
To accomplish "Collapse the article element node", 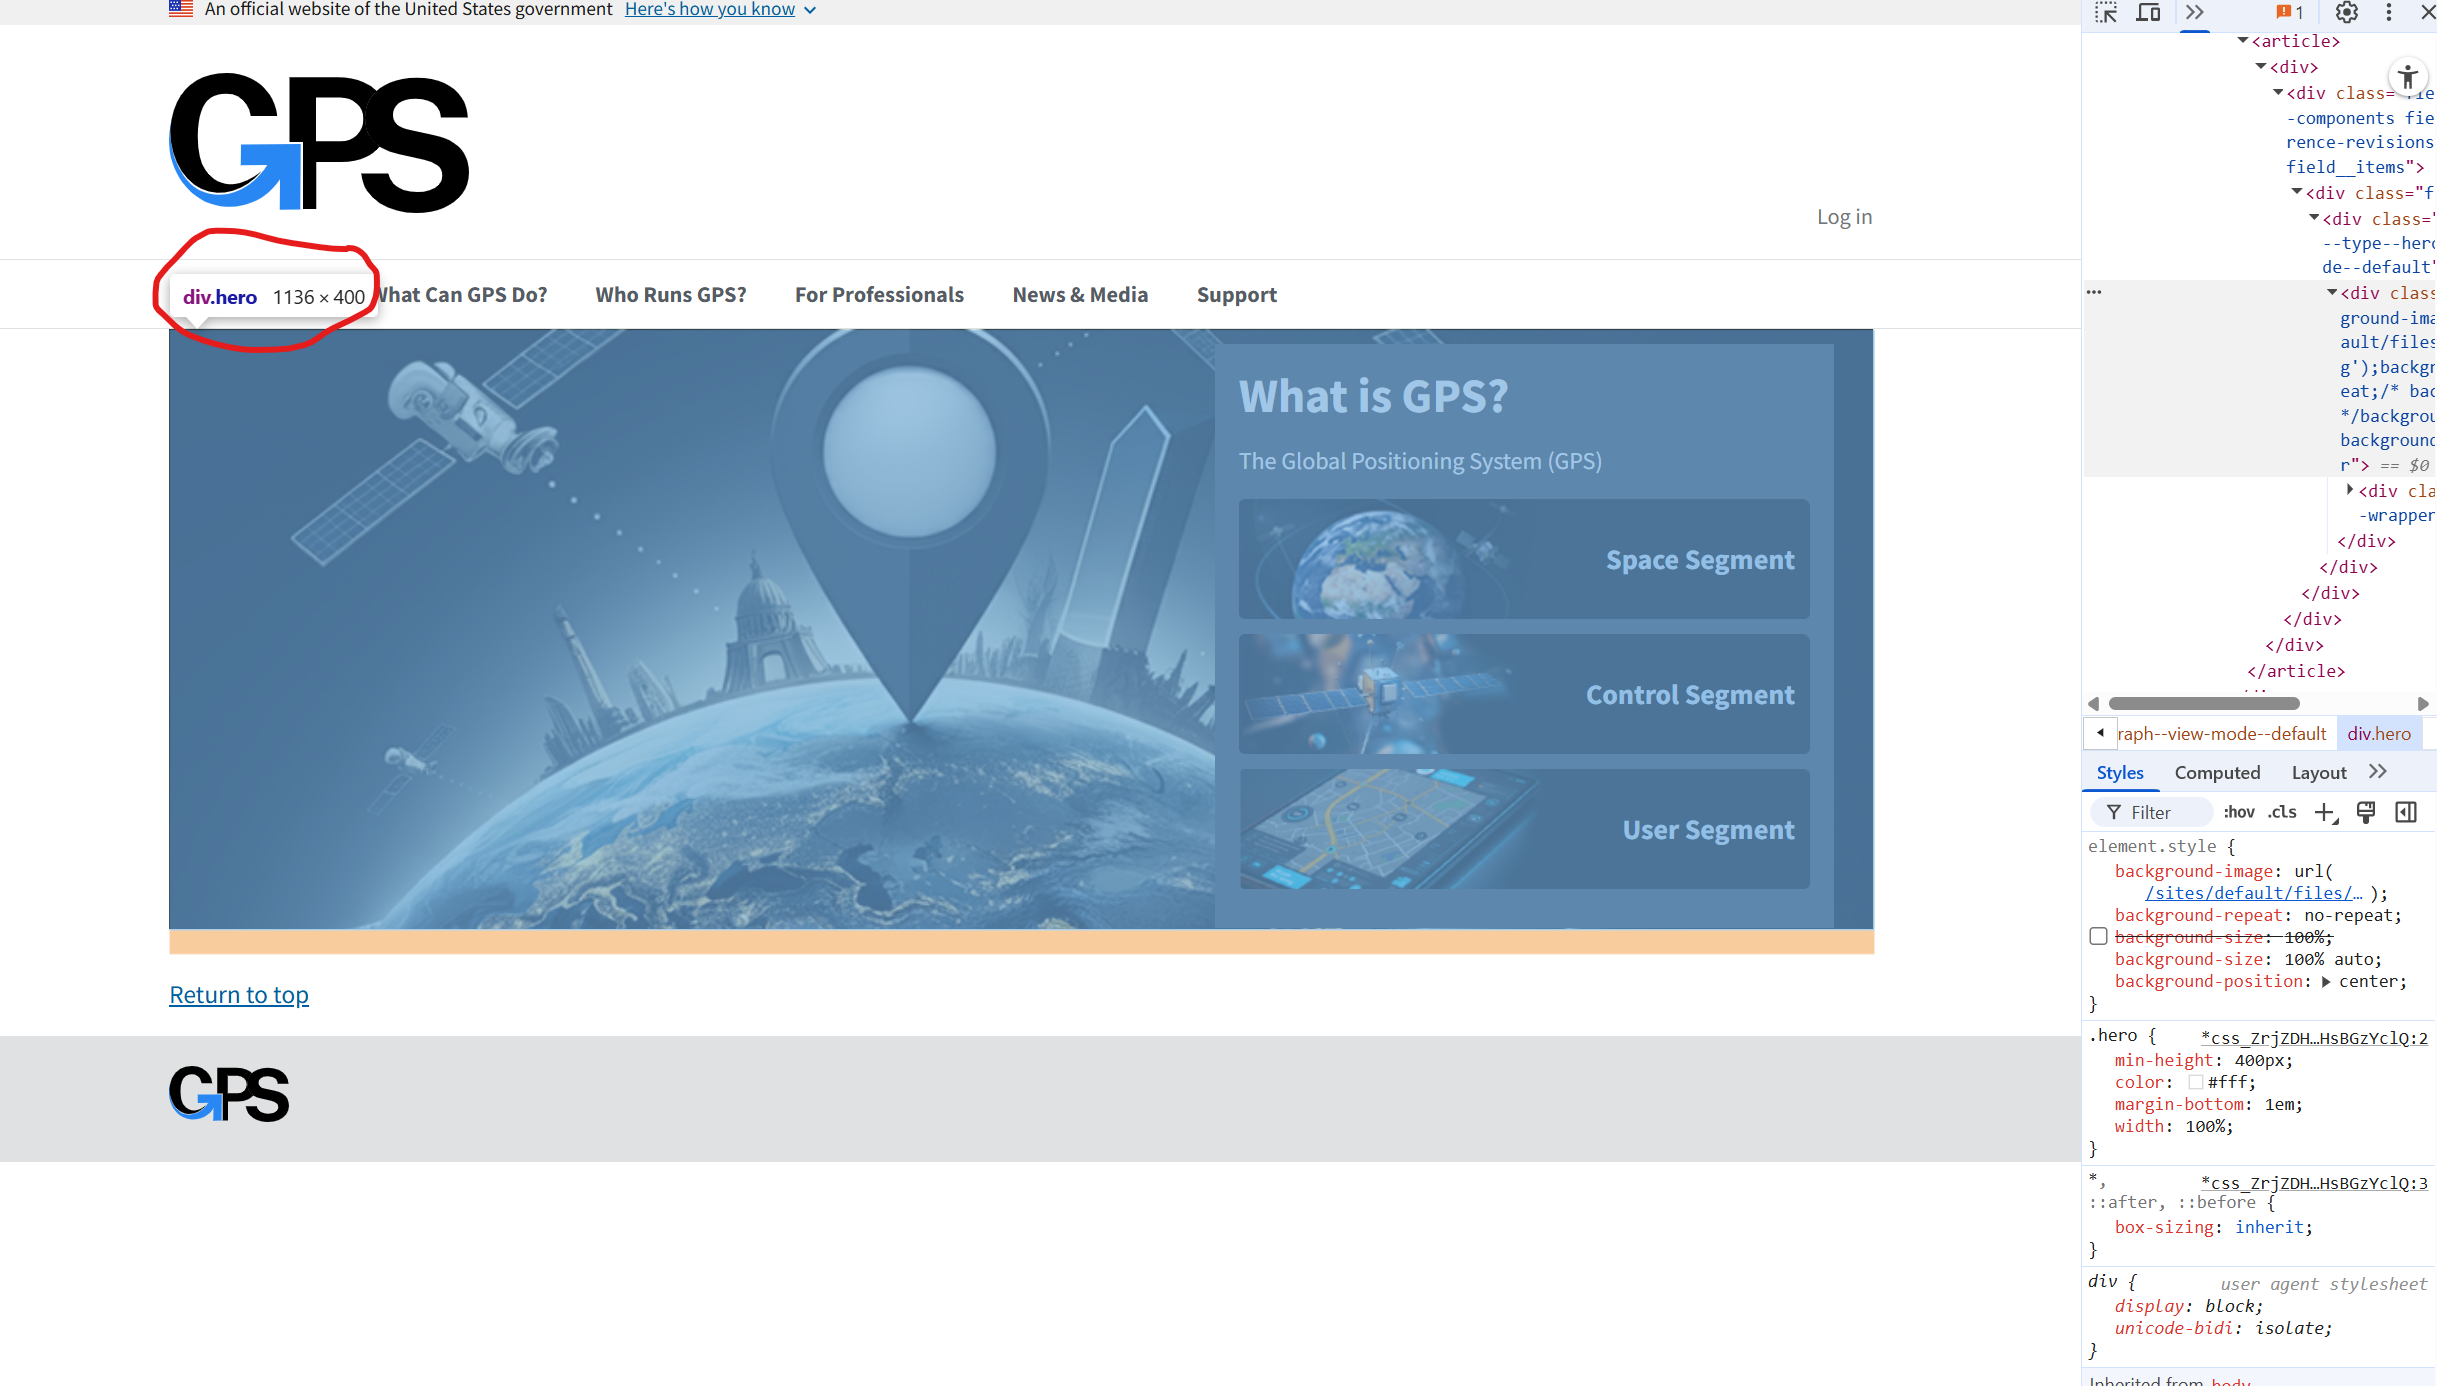I will (2243, 41).
